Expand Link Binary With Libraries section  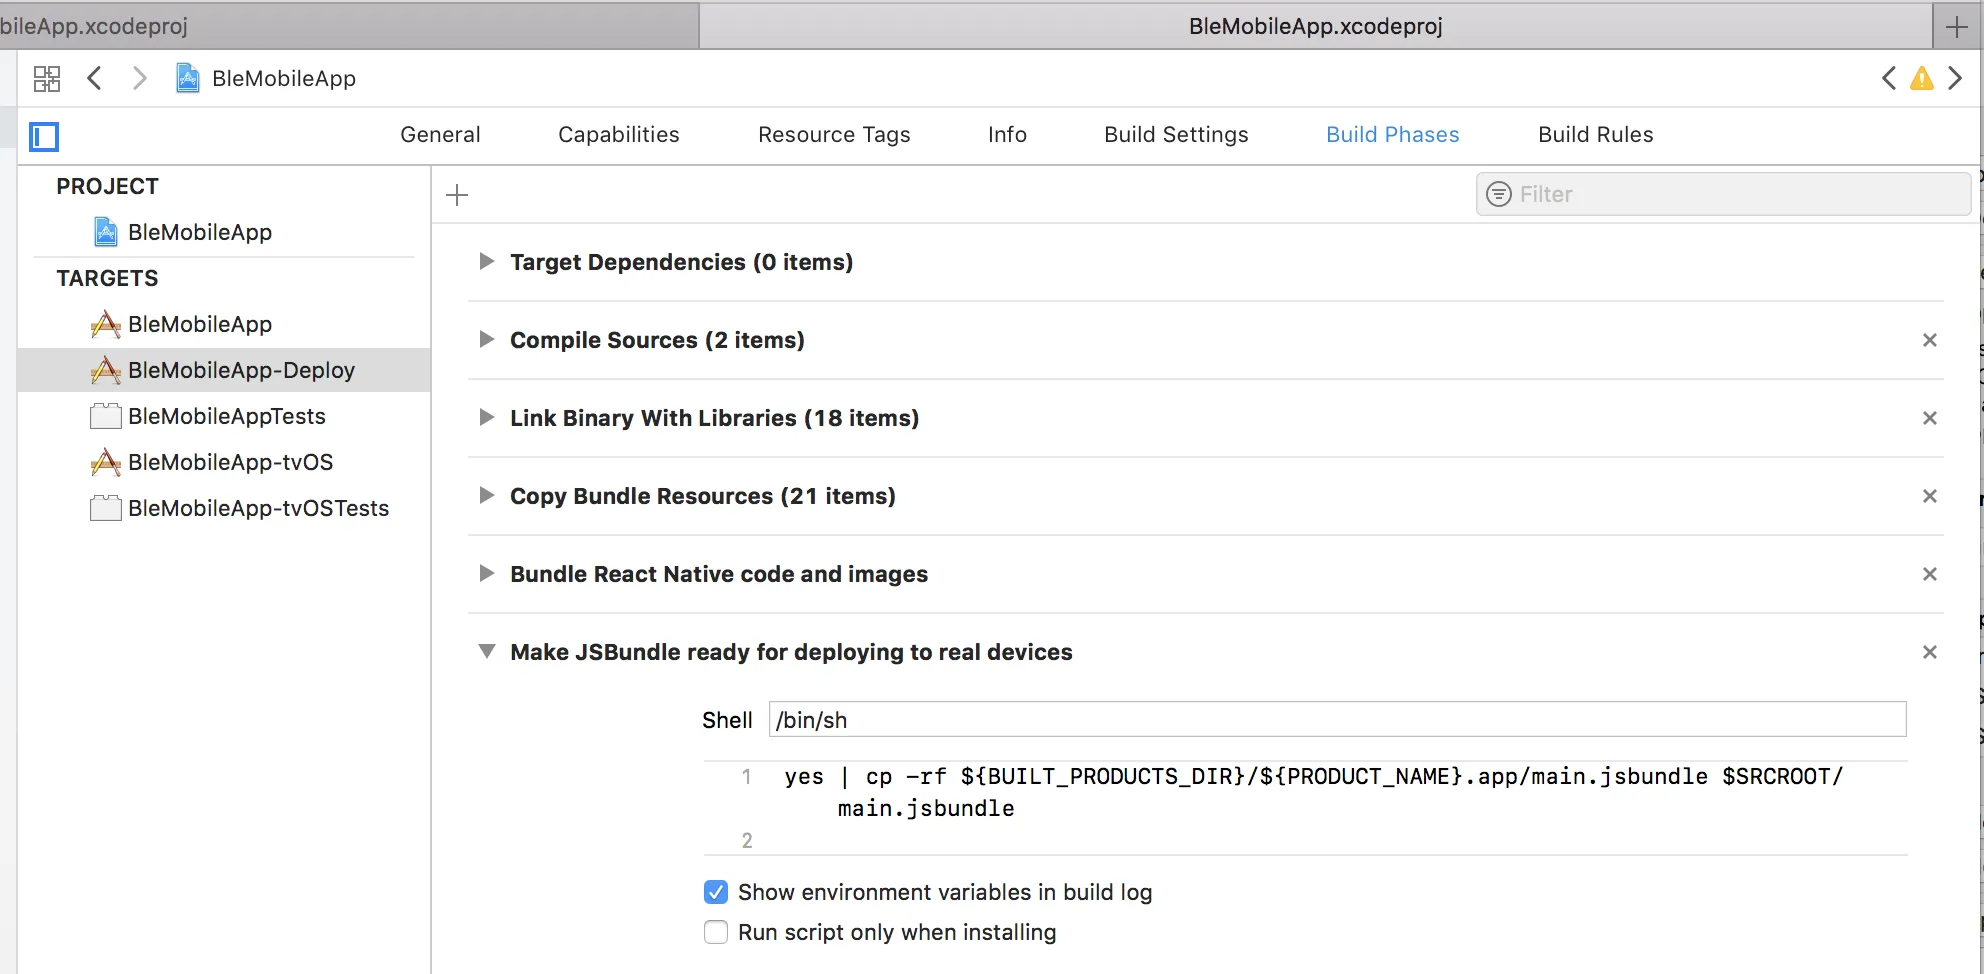tap(487, 418)
